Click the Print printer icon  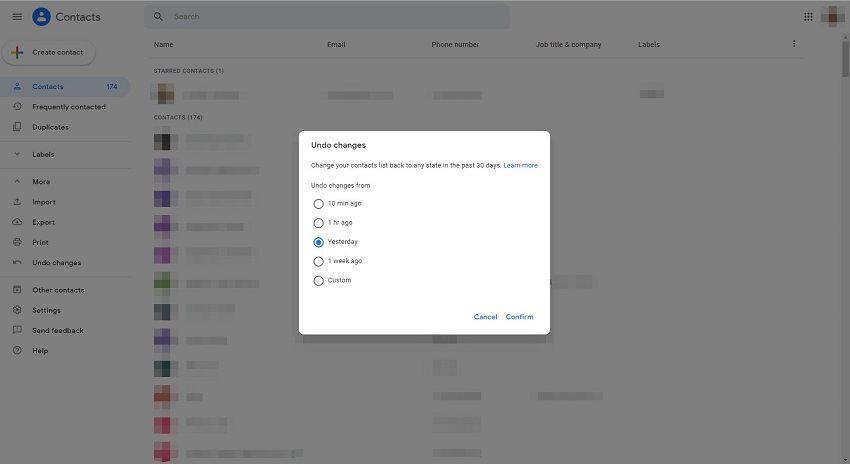tap(17, 242)
